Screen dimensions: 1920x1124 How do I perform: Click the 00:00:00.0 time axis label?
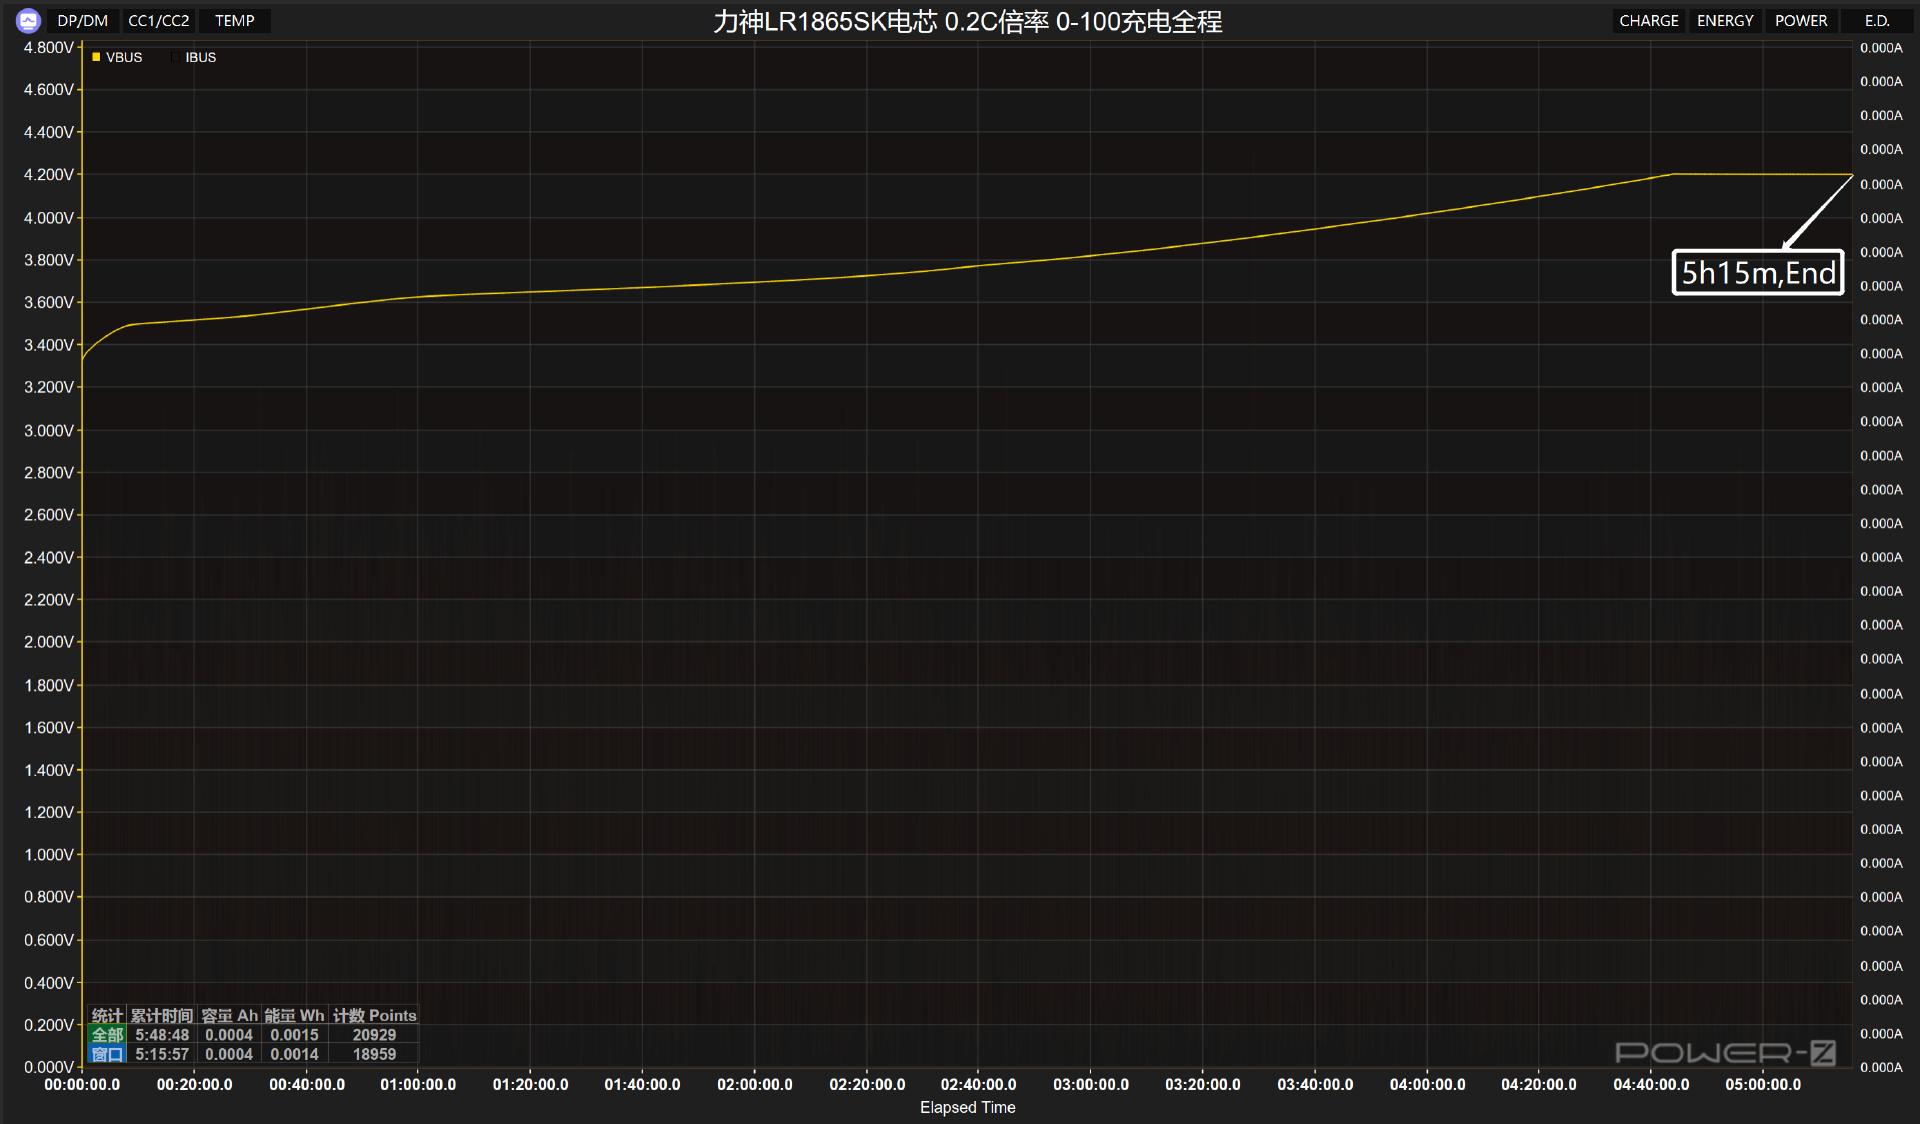[82, 1084]
